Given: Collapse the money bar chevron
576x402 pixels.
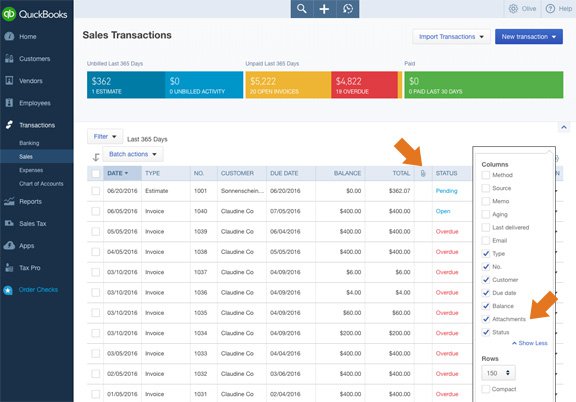Looking at the screenshot, I should pos(564,128).
